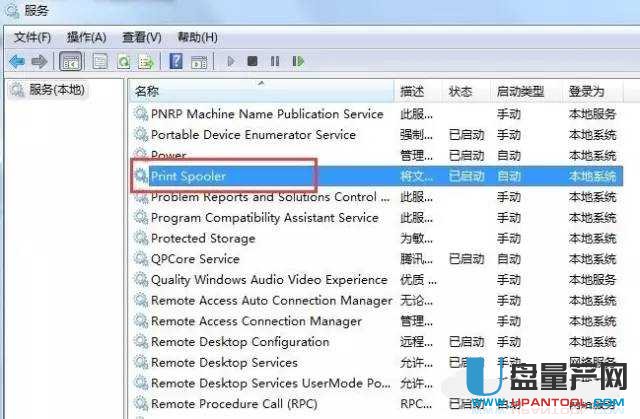Restart the service with restart icon
Viewport: 640px width, 419px height.
click(298, 61)
